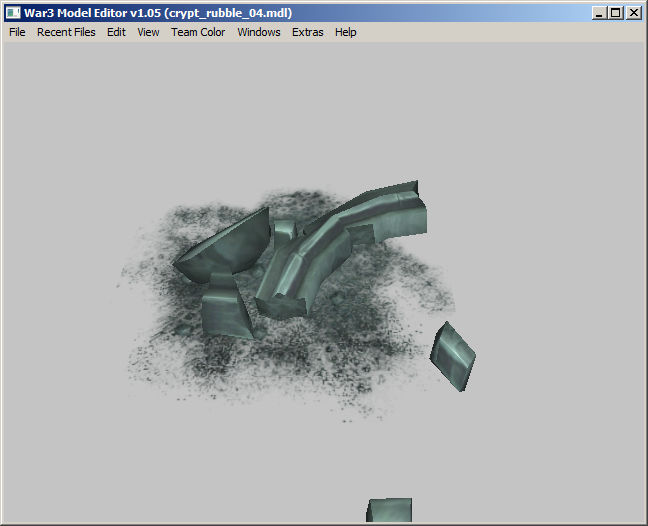Open the File menu

[17, 32]
